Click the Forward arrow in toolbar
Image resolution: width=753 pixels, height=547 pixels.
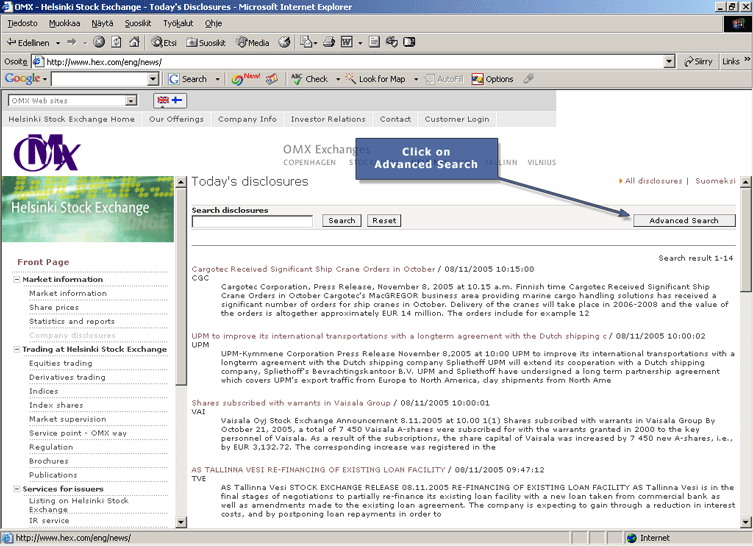[x=72, y=42]
